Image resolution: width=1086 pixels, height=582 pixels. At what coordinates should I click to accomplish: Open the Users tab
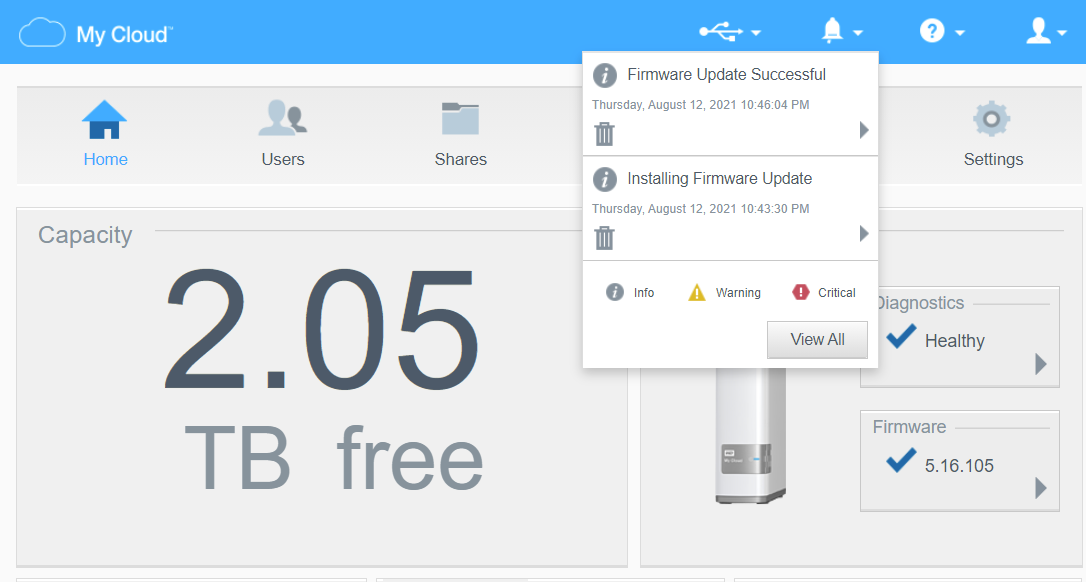(283, 134)
